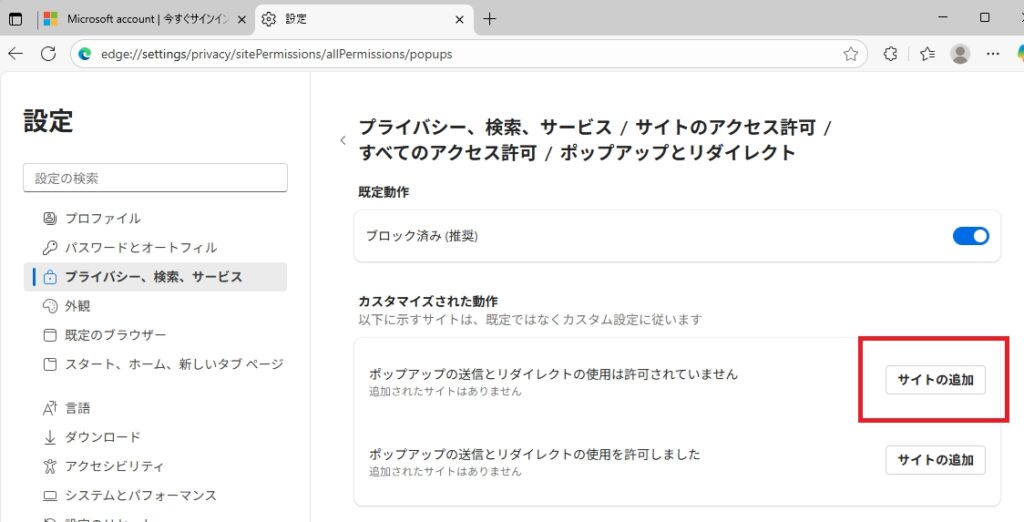Click サイトの追加 for blocked popups
The image size is (1024, 522).
(935, 380)
